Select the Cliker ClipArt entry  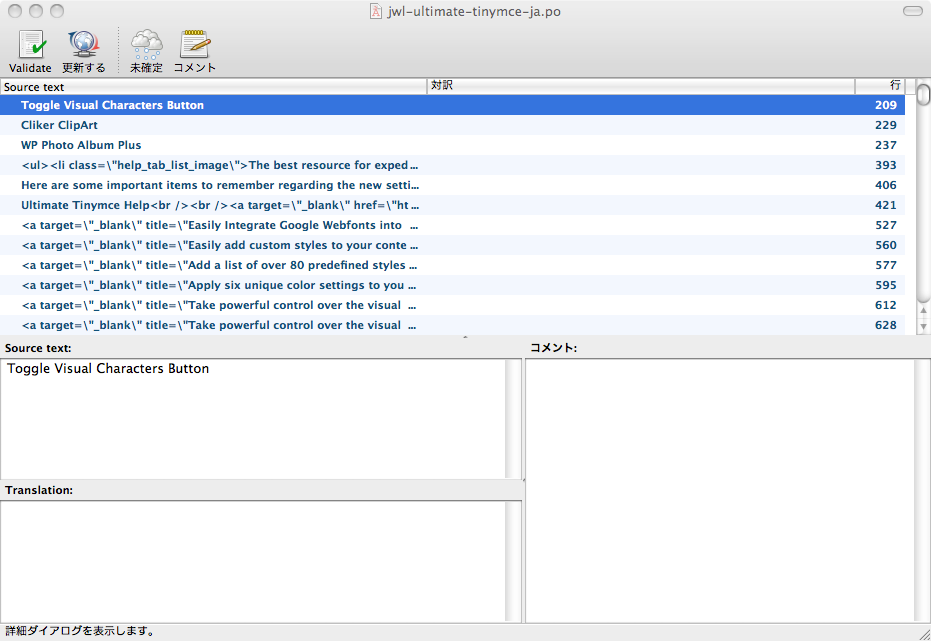(59, 125)
